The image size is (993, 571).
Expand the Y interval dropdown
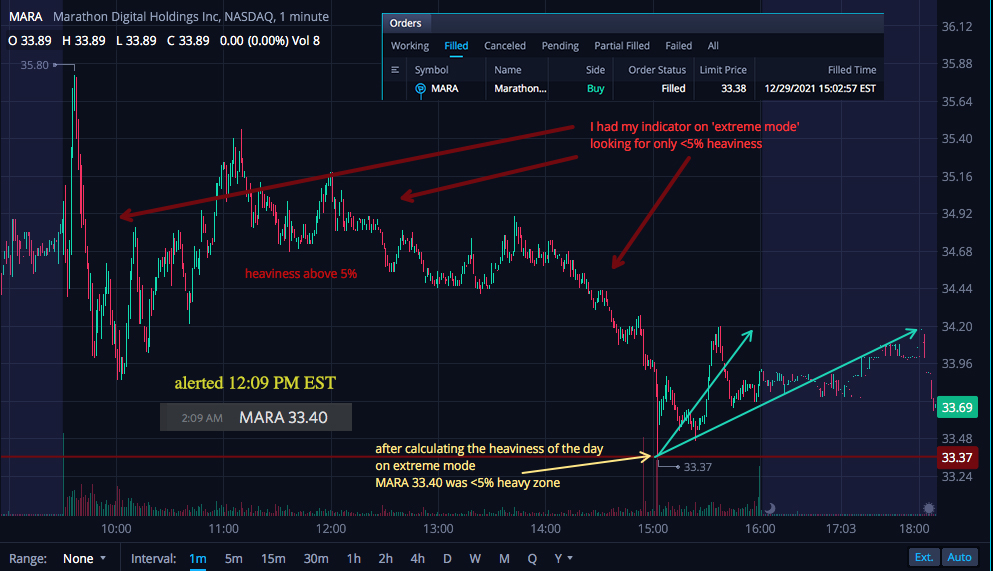pyautogui.click(x=563, y=558)
